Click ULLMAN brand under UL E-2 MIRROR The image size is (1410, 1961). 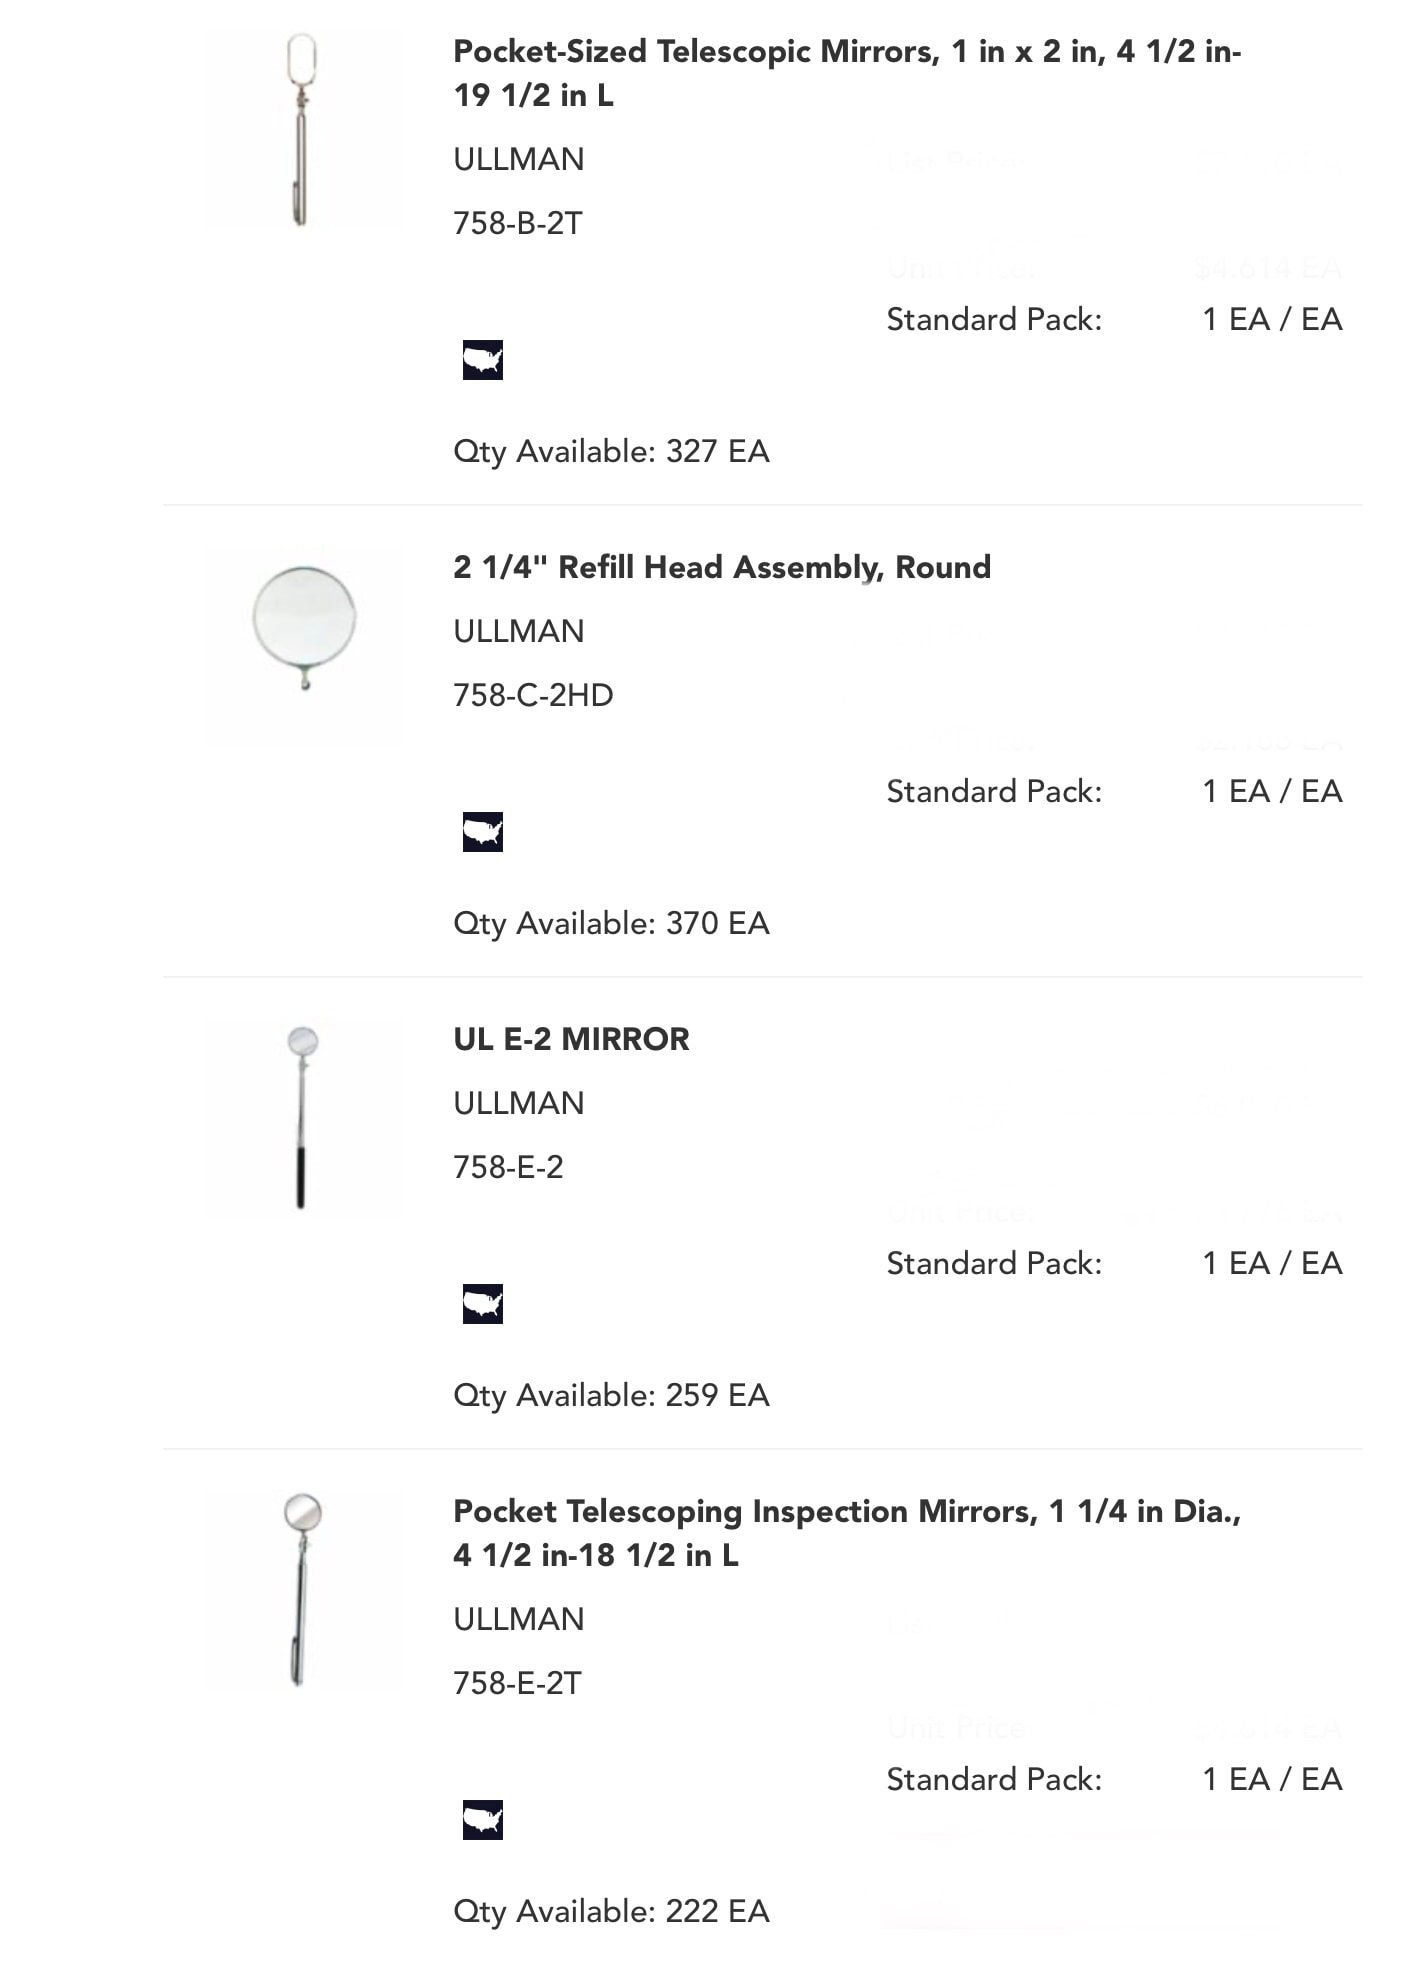point(518,1103)
